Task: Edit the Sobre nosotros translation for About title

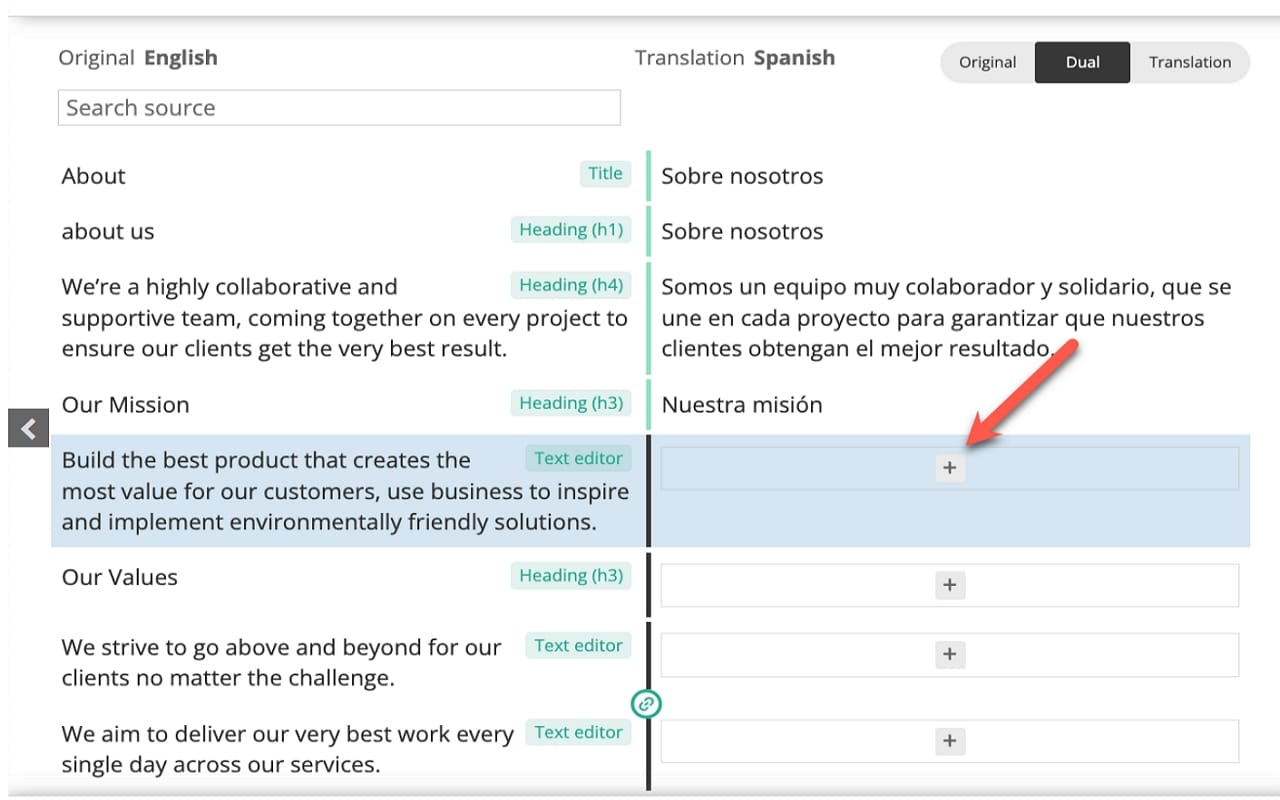Action: pyautogui.click(x=742, y=176)
